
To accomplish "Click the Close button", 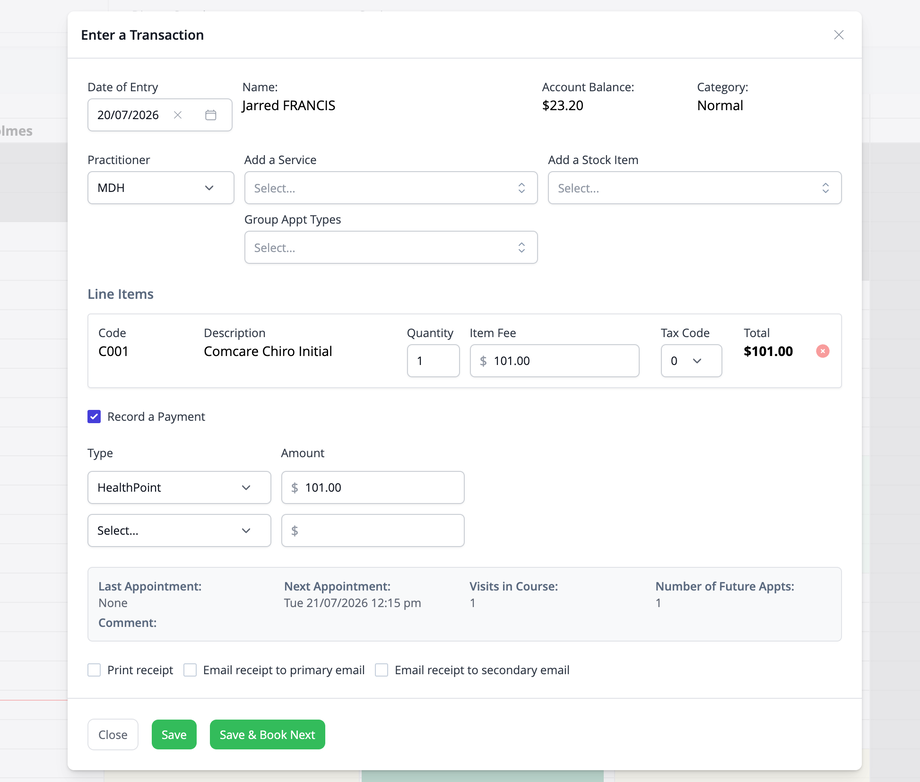I will click(x=113, y=734).
